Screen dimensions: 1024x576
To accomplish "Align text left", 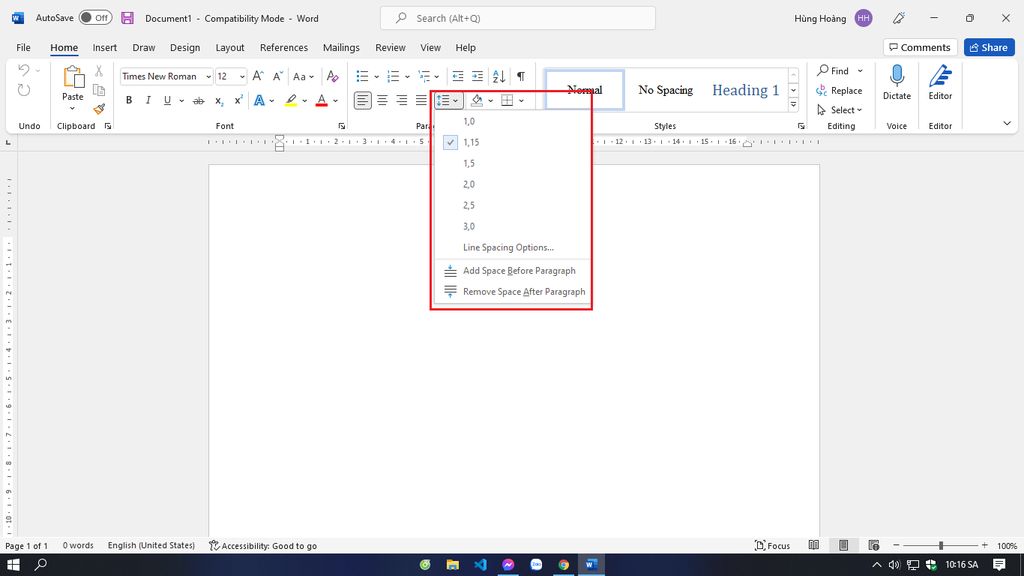I will pyautogui.click(x=362, y=101).
